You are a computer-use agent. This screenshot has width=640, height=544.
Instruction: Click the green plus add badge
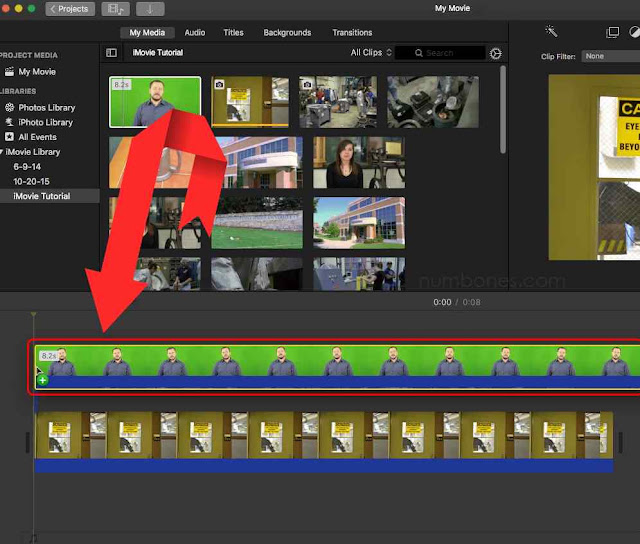pos(42,381)
